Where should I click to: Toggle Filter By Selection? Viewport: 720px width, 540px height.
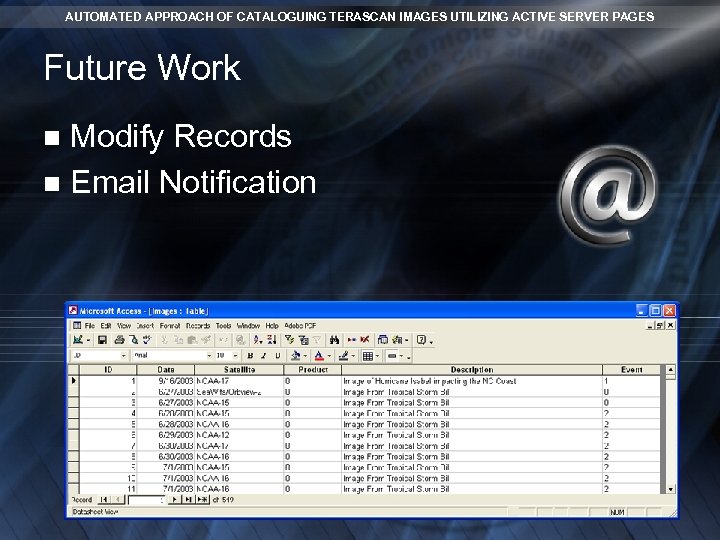coord(289,340)
